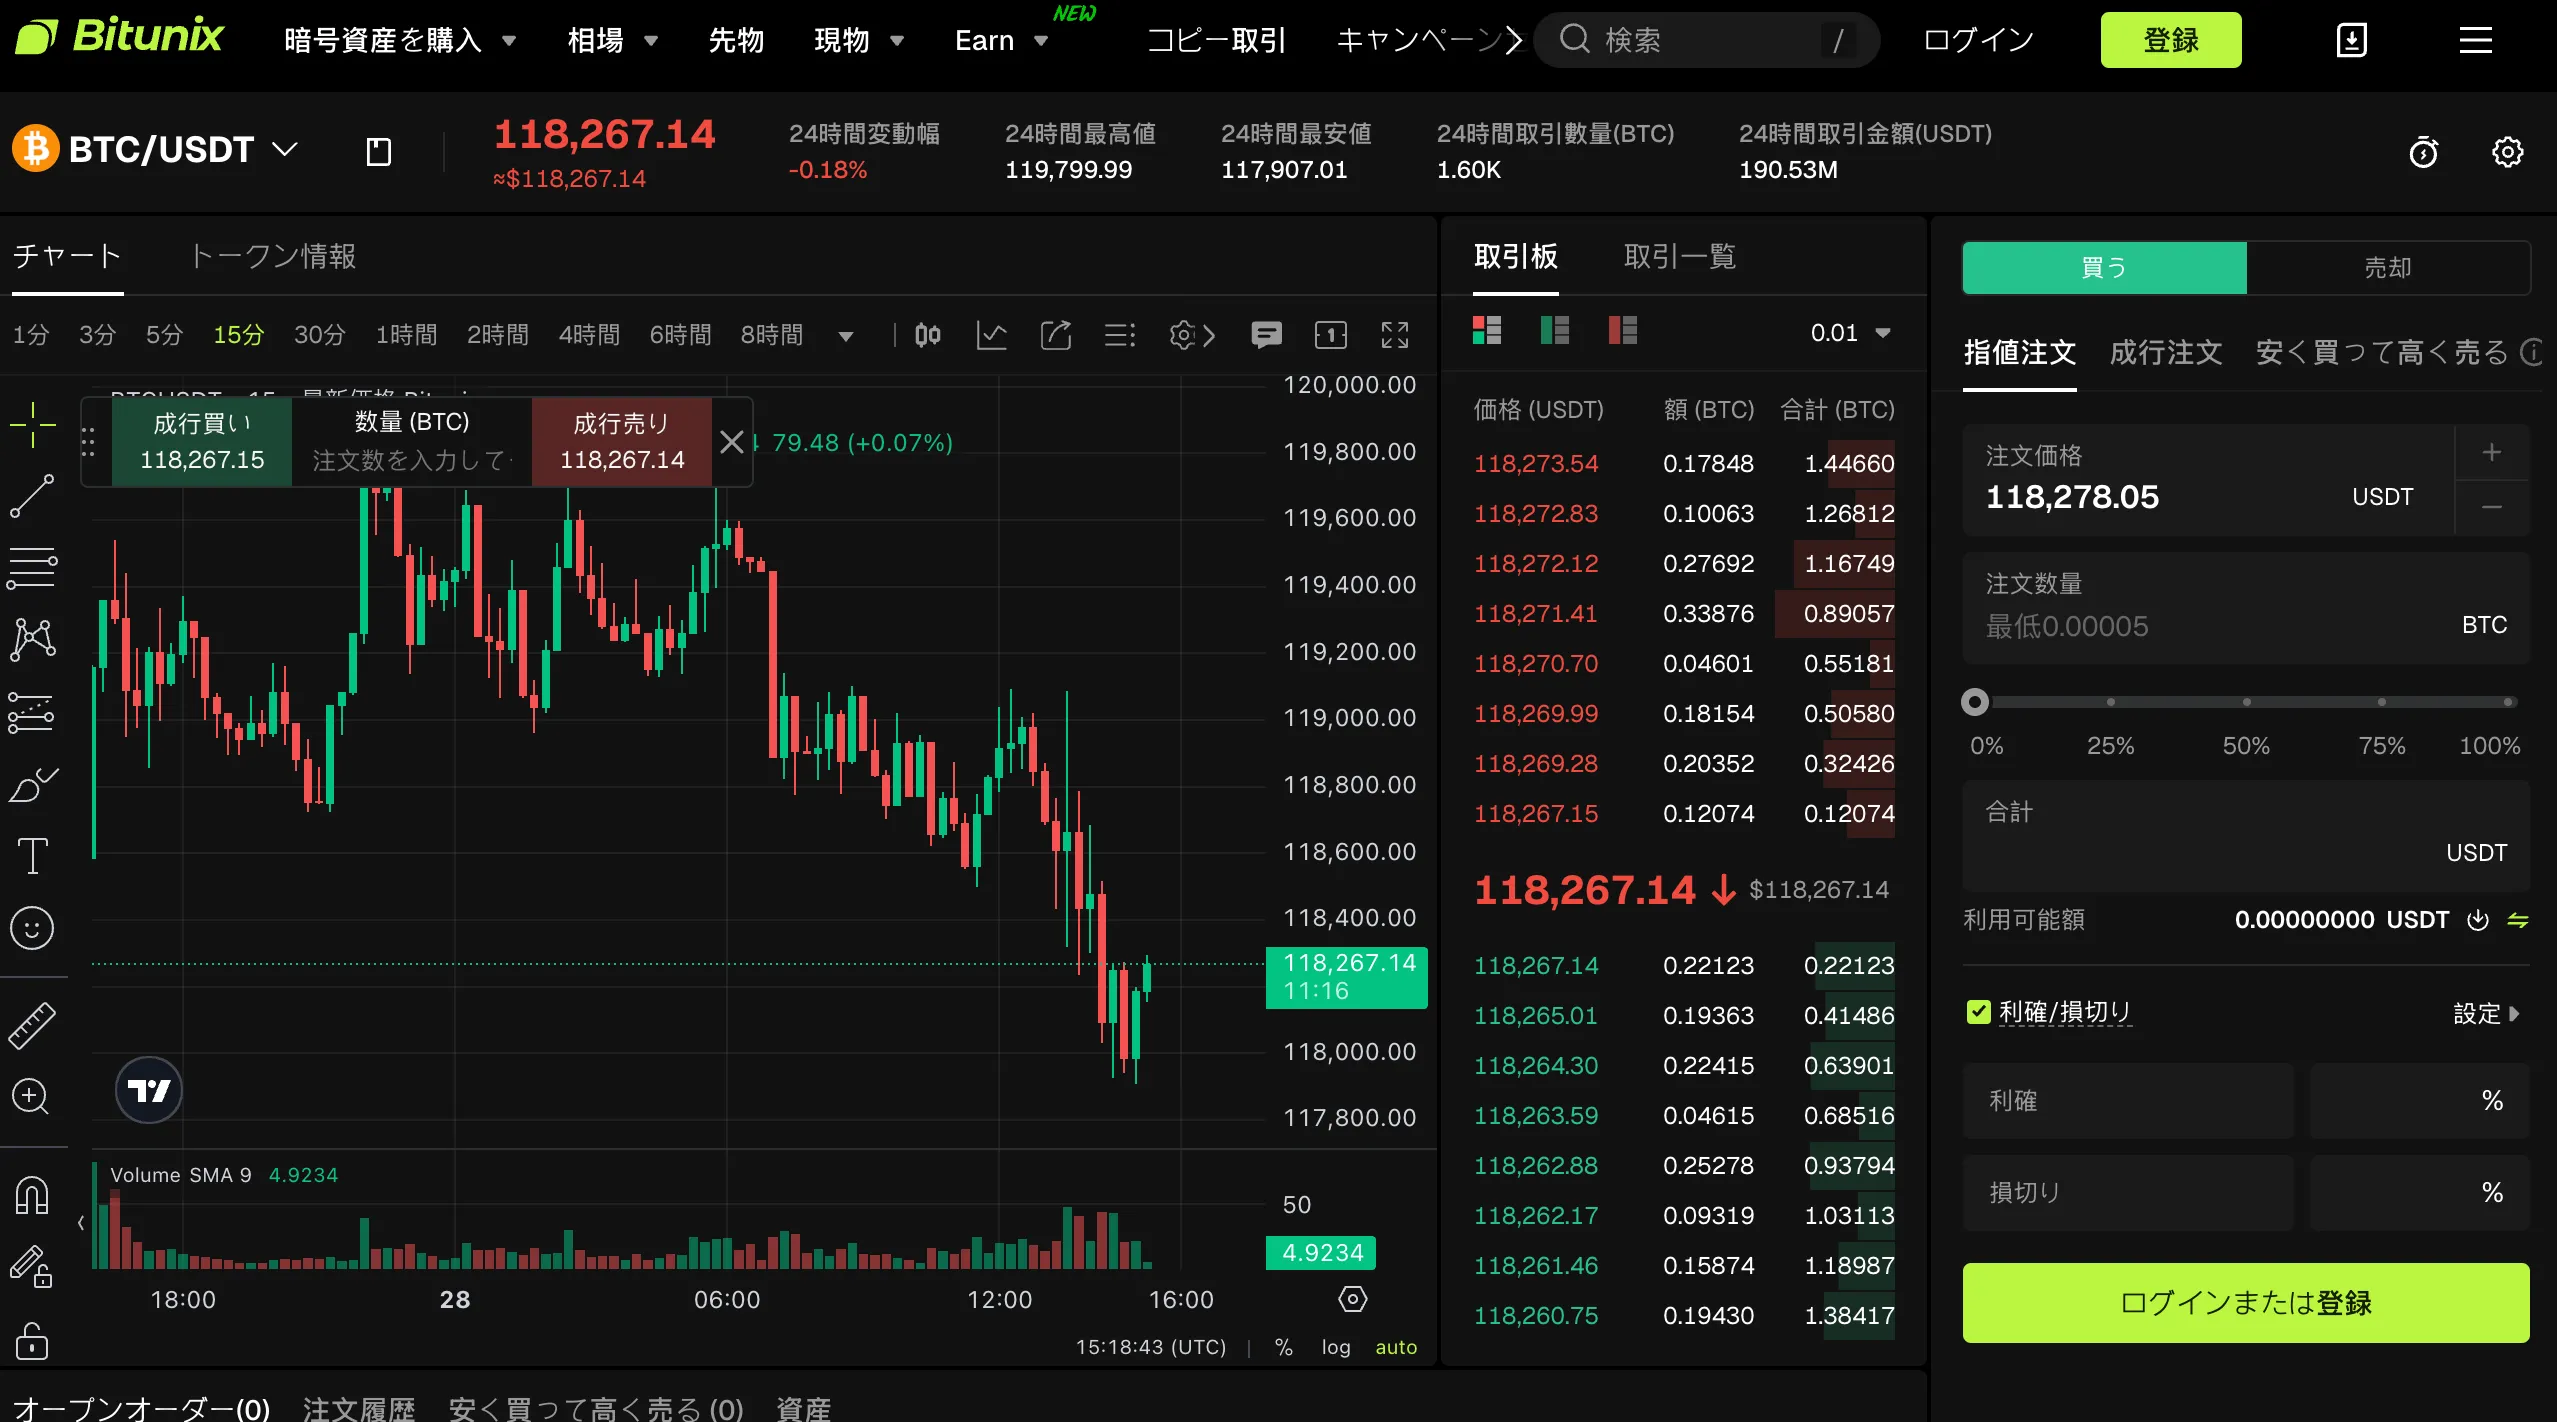The image size is (2557, 1422).
Task: Switch to the トークン情報 tab
Action: [273, 257]
